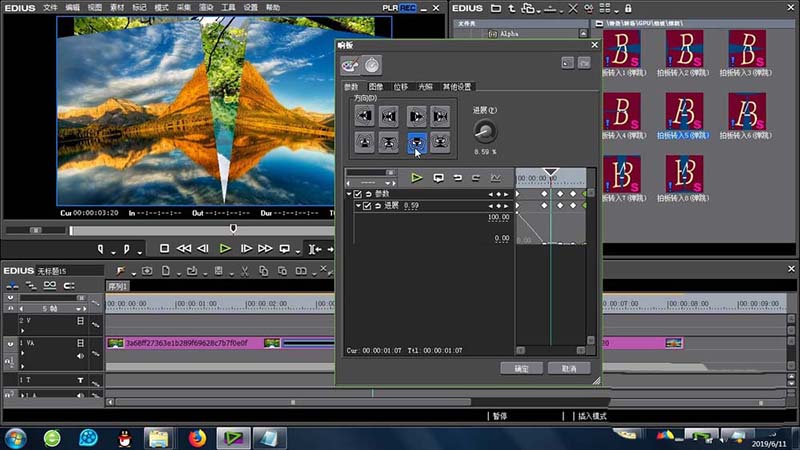
Task: Expand the 2 V track
Action: click(x=22, y=330)
